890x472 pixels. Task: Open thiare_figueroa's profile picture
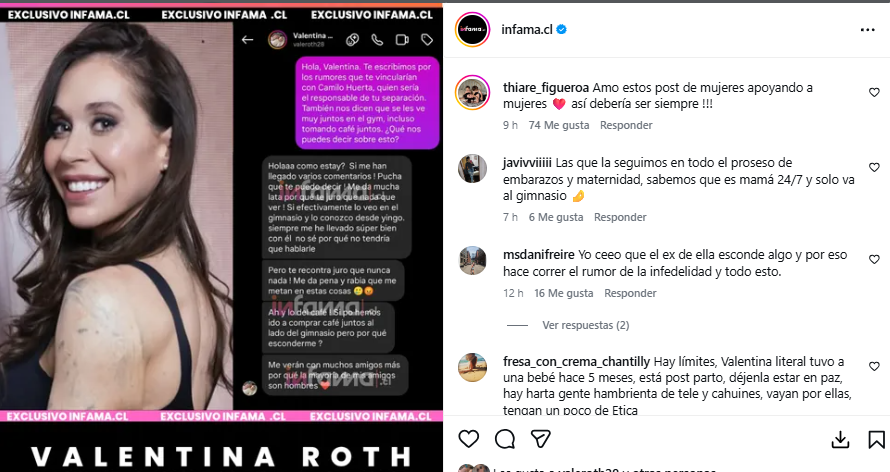click(x=472, y=92)
